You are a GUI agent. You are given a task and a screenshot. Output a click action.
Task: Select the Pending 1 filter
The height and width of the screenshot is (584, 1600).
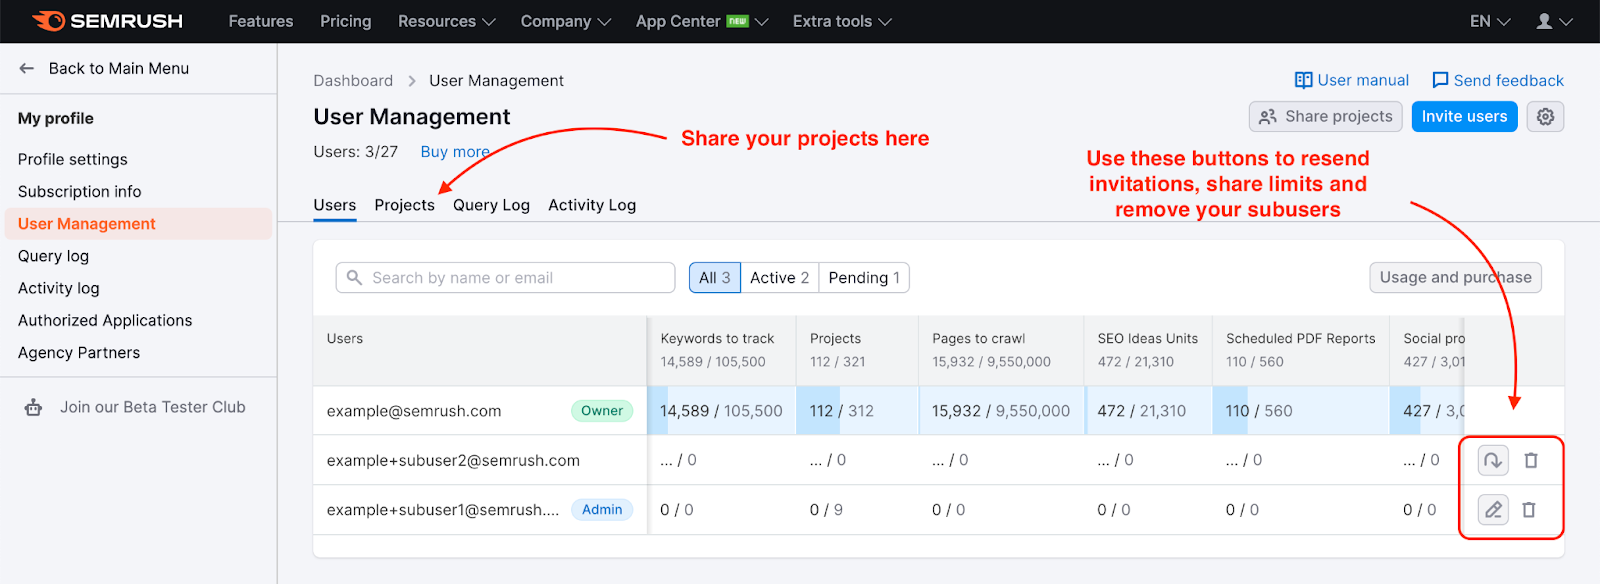point(864,278)
